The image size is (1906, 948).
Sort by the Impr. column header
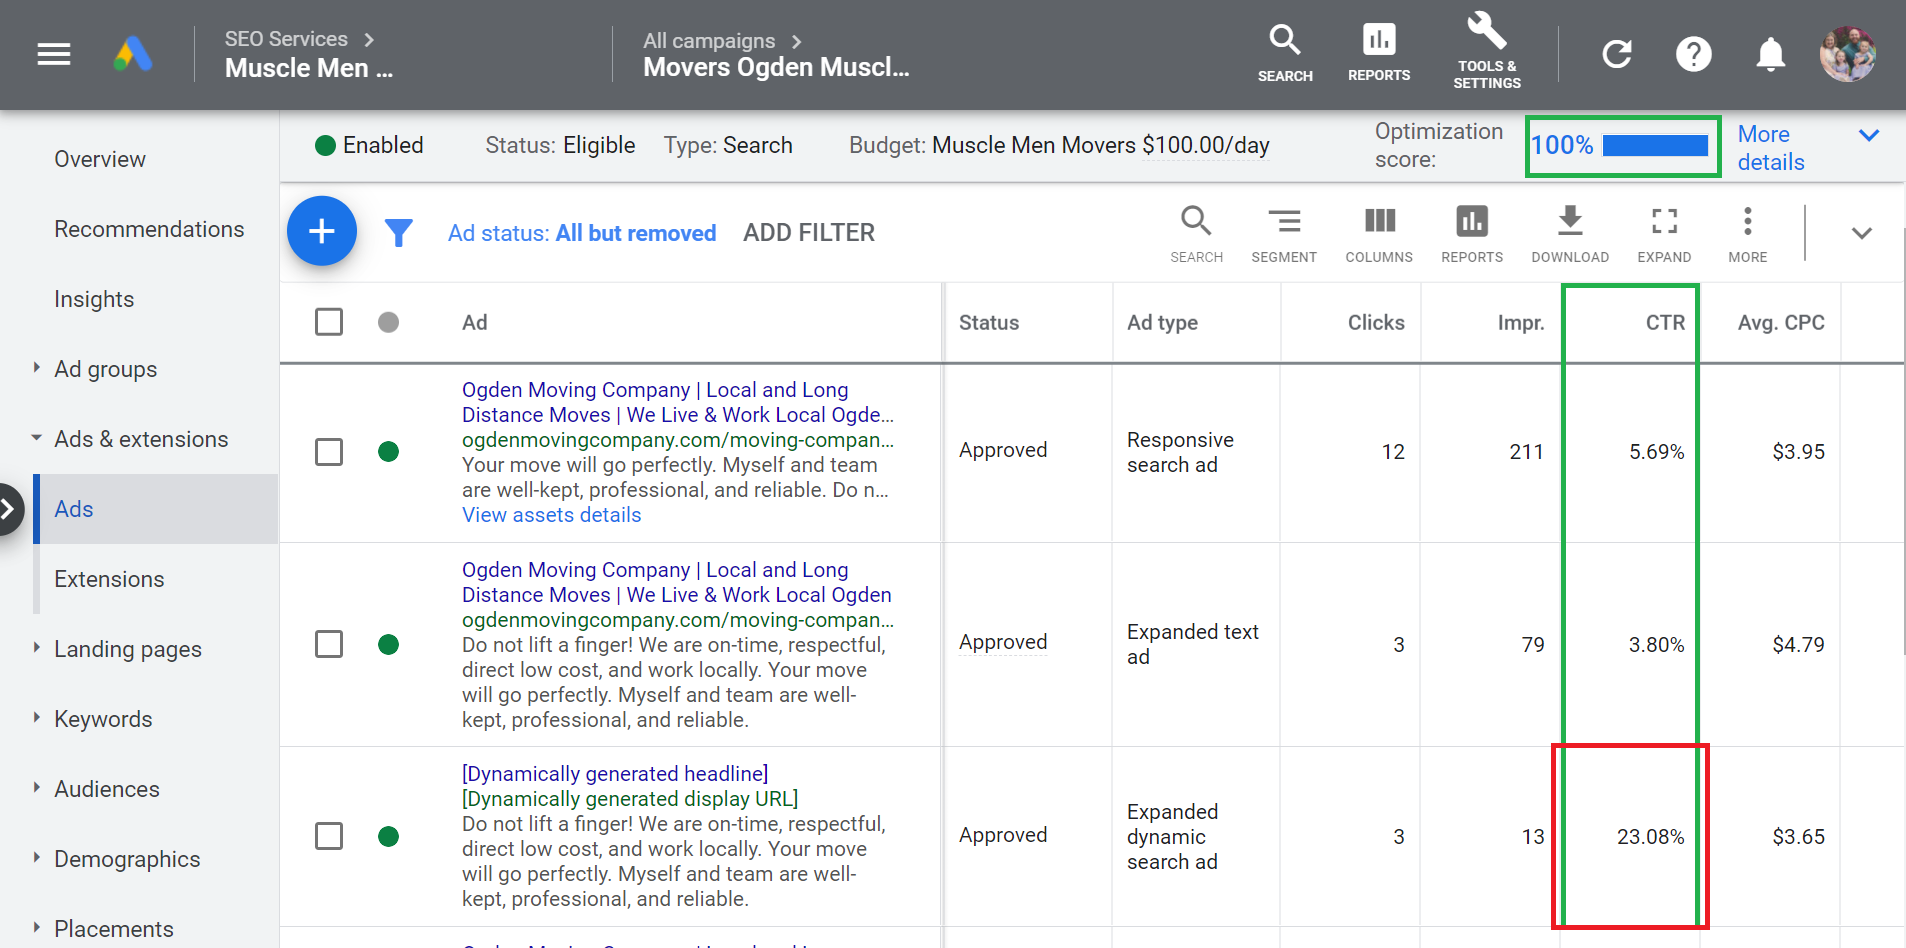pyautogui.click(x=1520, y=323)
